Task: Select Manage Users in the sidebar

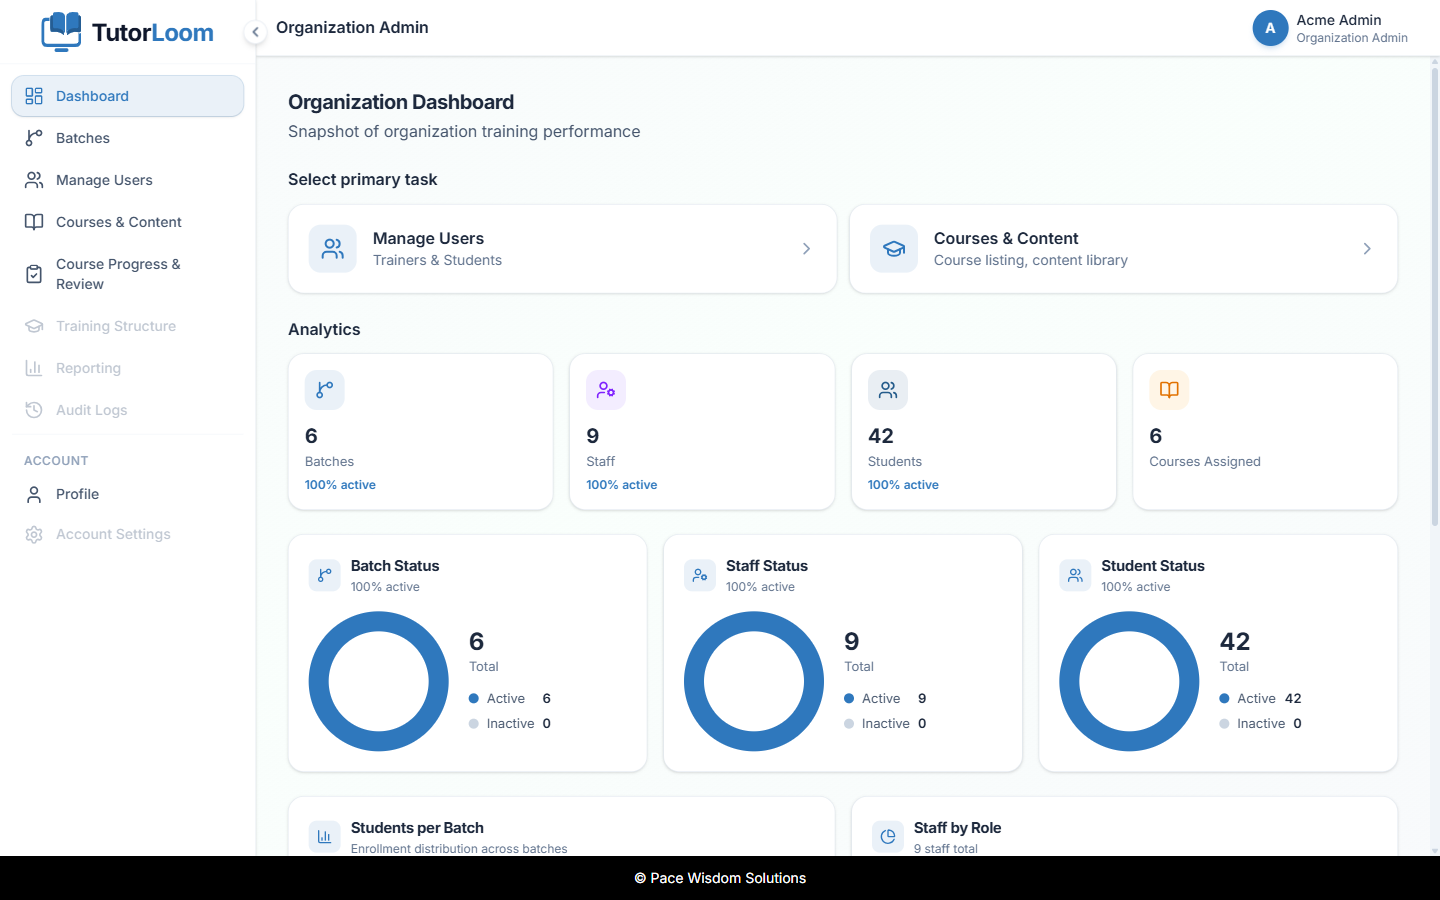Action: [x=127, y=180]
